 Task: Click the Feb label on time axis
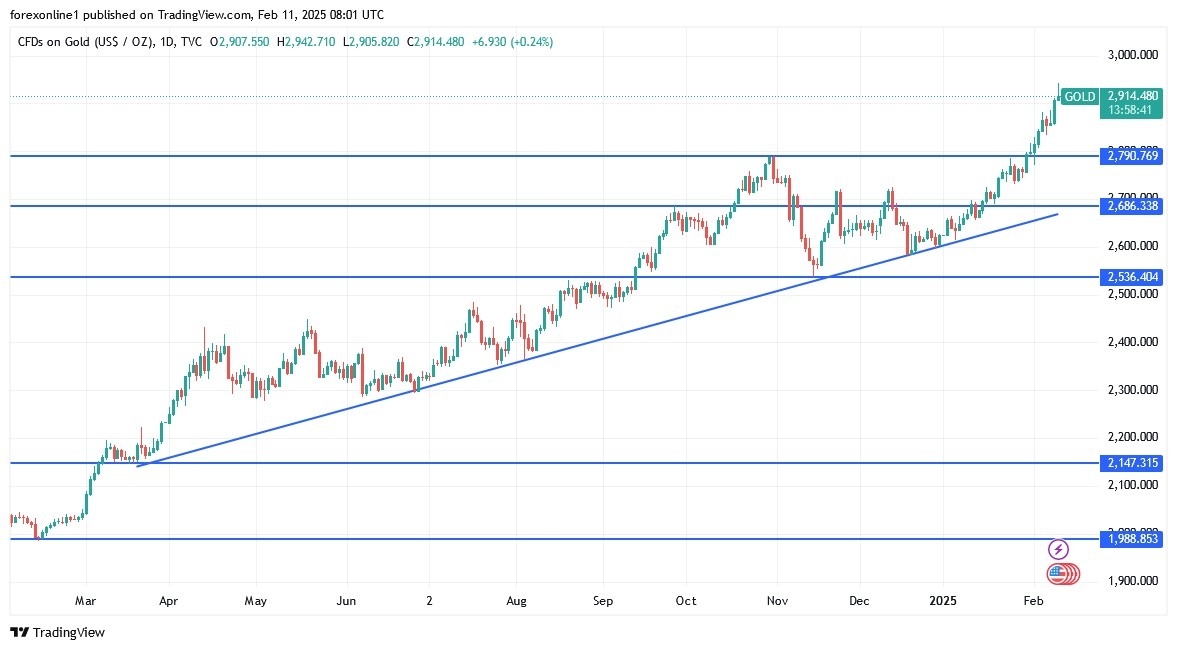tap(1032, 600)
